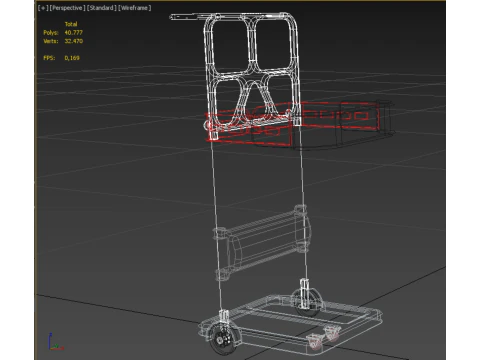The height and width of the screenshot is (360, 480).
Task: Select the cart base platform wireframe
Action: point(291,324)
